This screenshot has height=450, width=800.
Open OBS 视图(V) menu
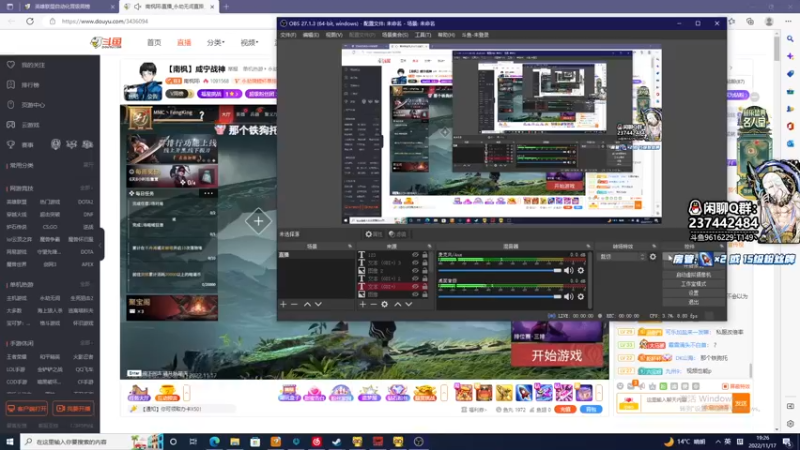(334, 35)
